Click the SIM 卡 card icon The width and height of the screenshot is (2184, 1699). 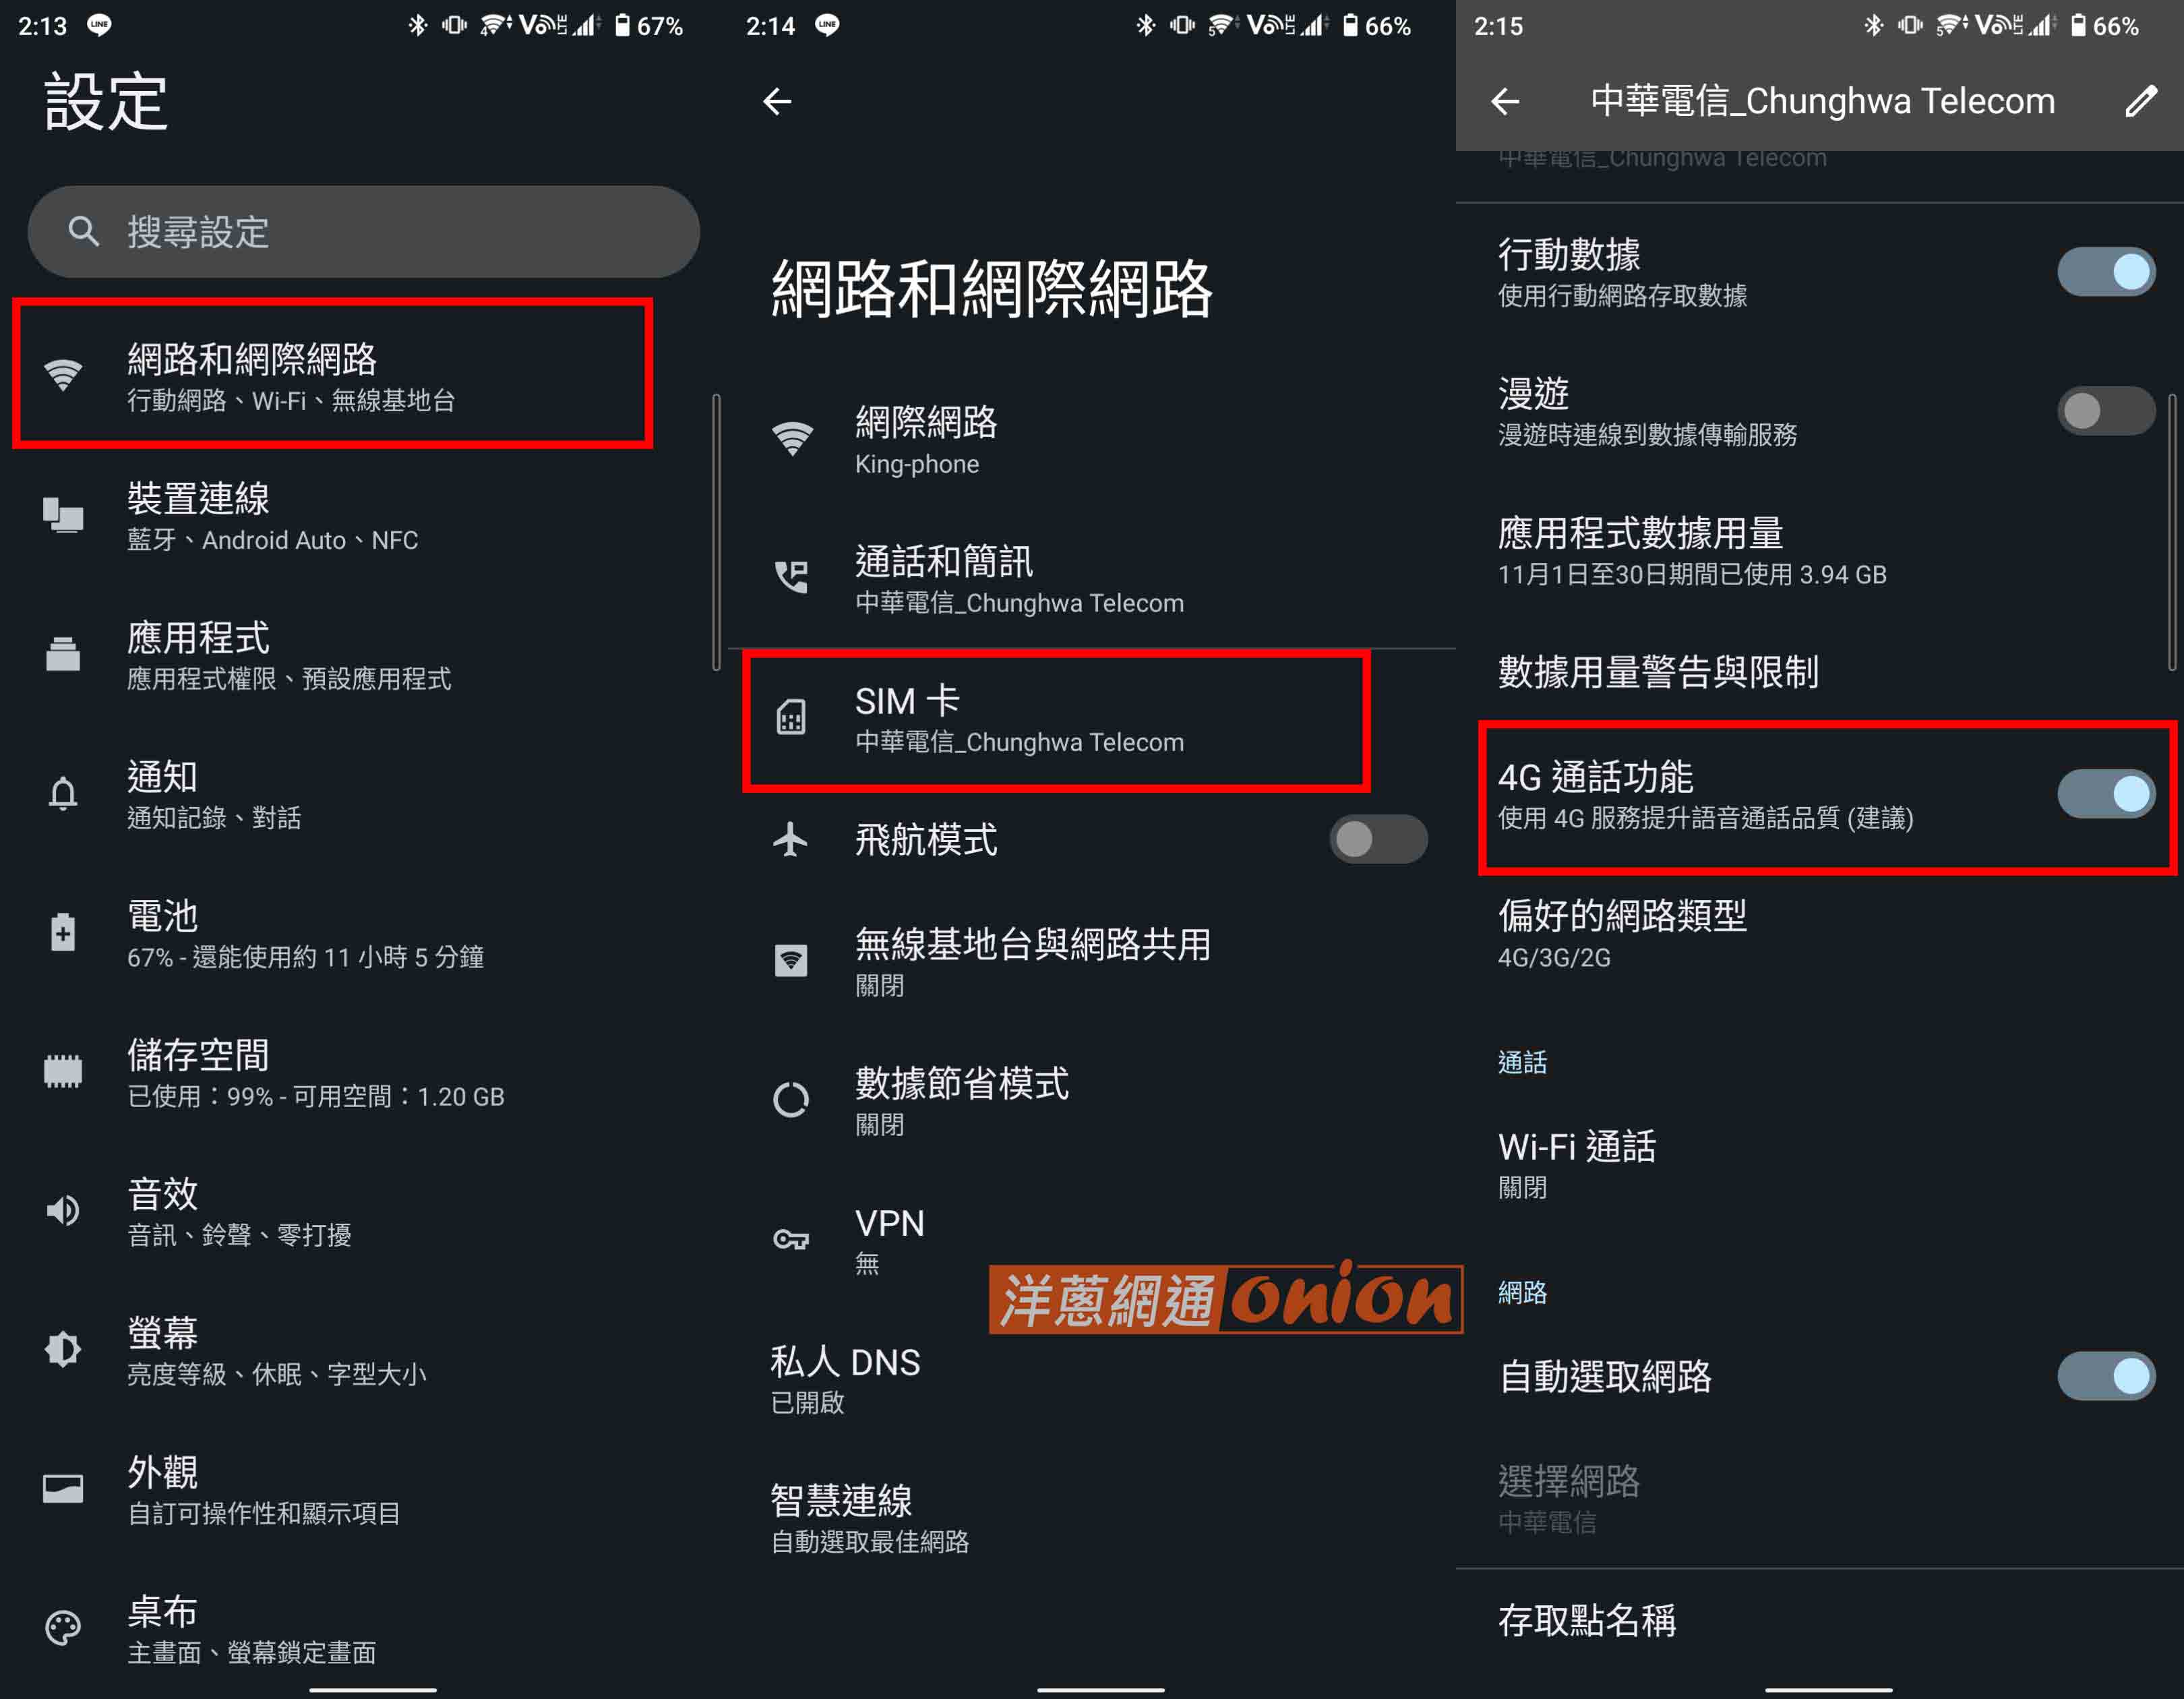[x=791, y=718]
